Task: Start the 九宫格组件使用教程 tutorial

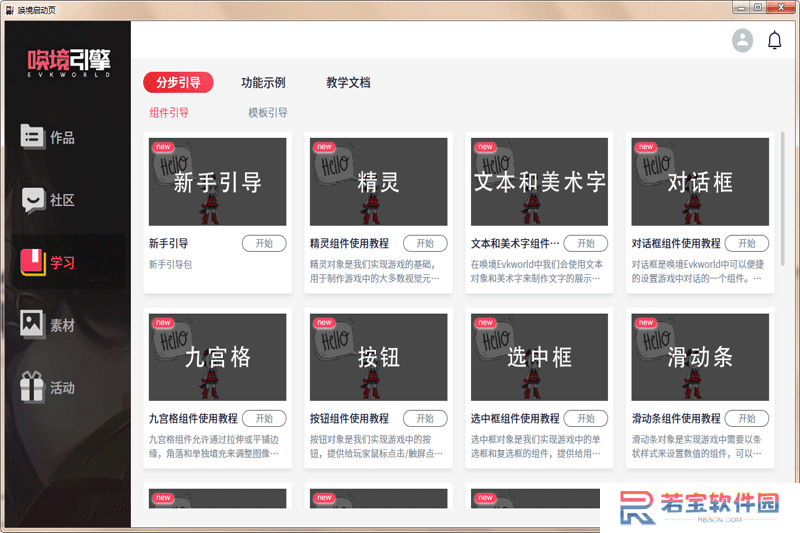Action: 264,418
